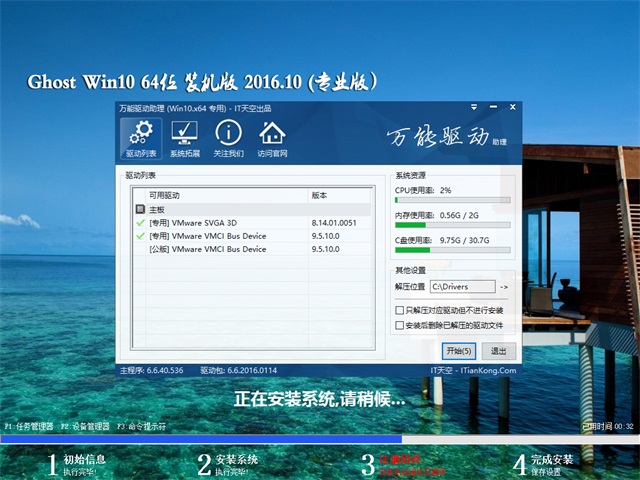640x480 pixels.
Task: Enable 只解压对应驱动但不进行安装 checkbox
Action: click(400, 311)
